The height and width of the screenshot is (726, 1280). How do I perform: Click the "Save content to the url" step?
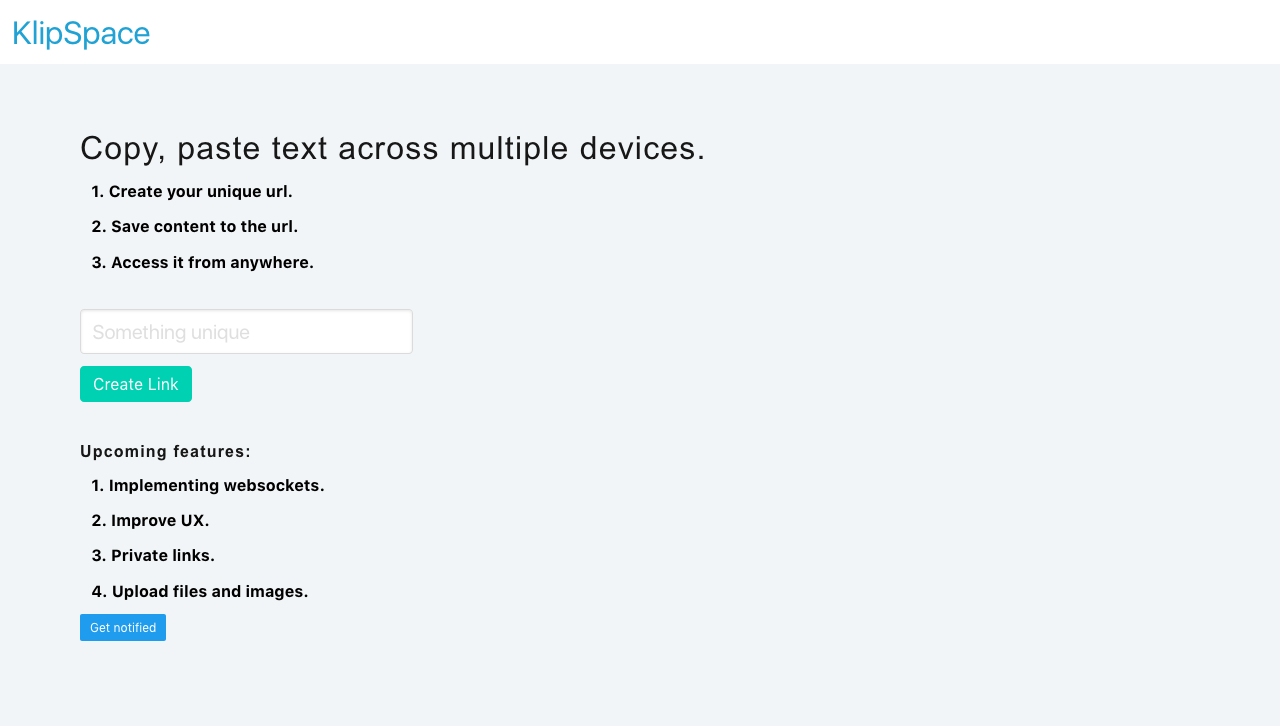[x=205, y=227]
